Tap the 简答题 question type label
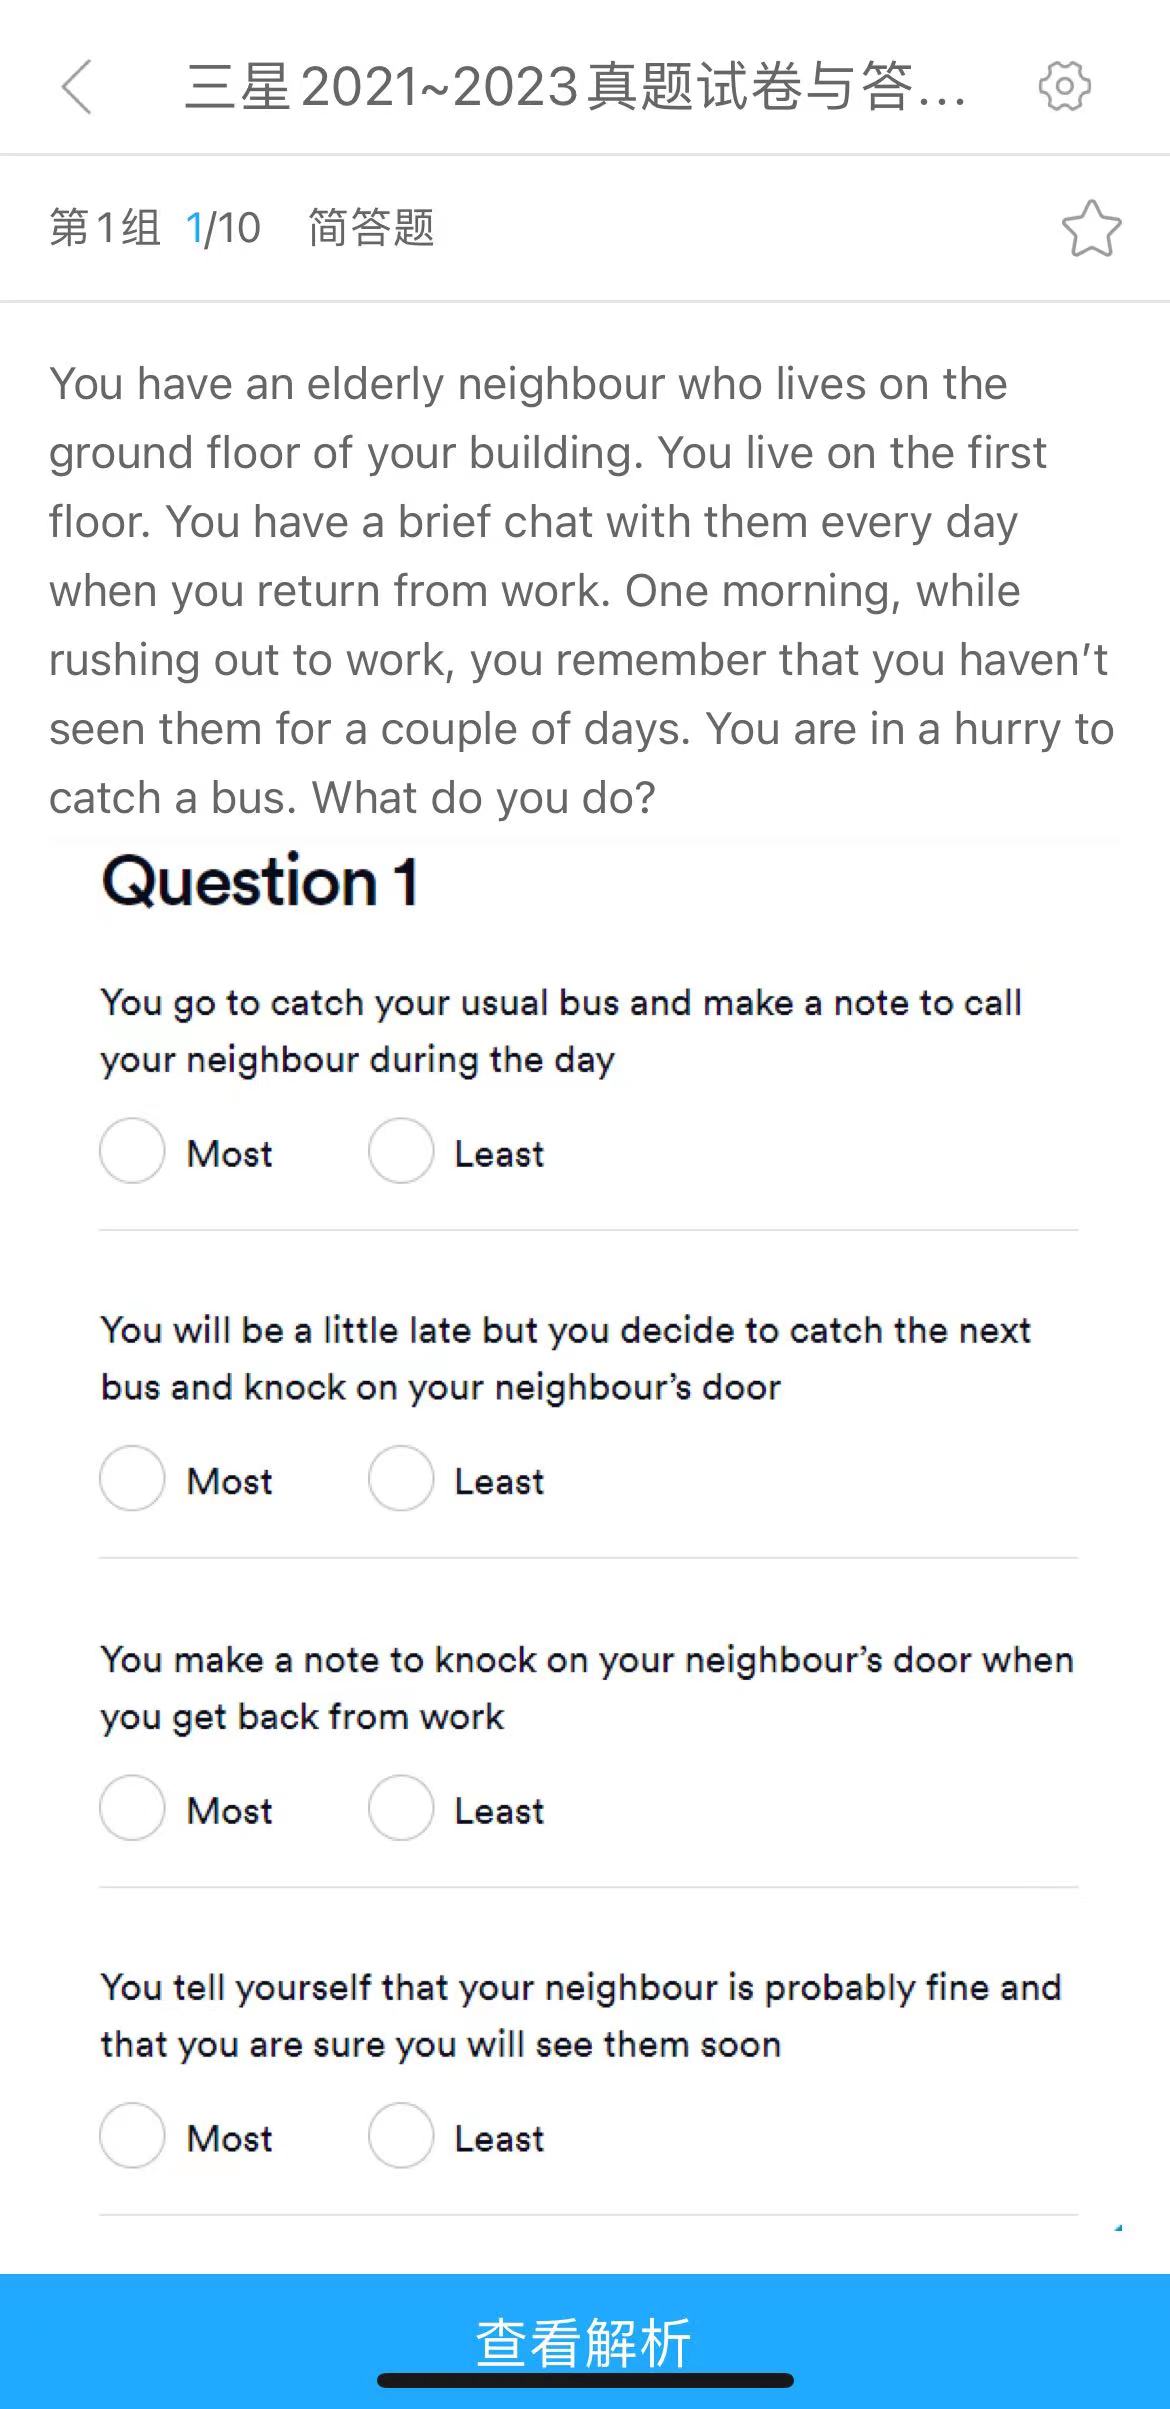The image size is (1170, 2409). (x=371, y=229)
